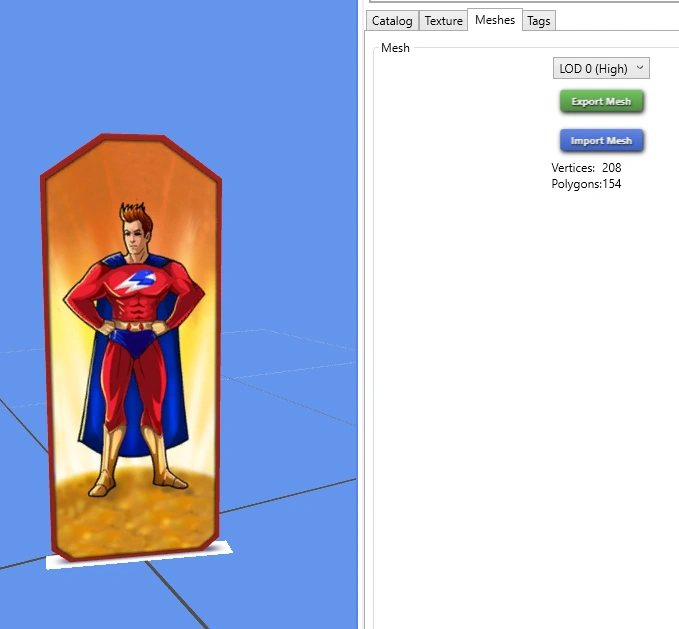Click the lightning bolt emblem on hero's chest

tap(136, 281)
